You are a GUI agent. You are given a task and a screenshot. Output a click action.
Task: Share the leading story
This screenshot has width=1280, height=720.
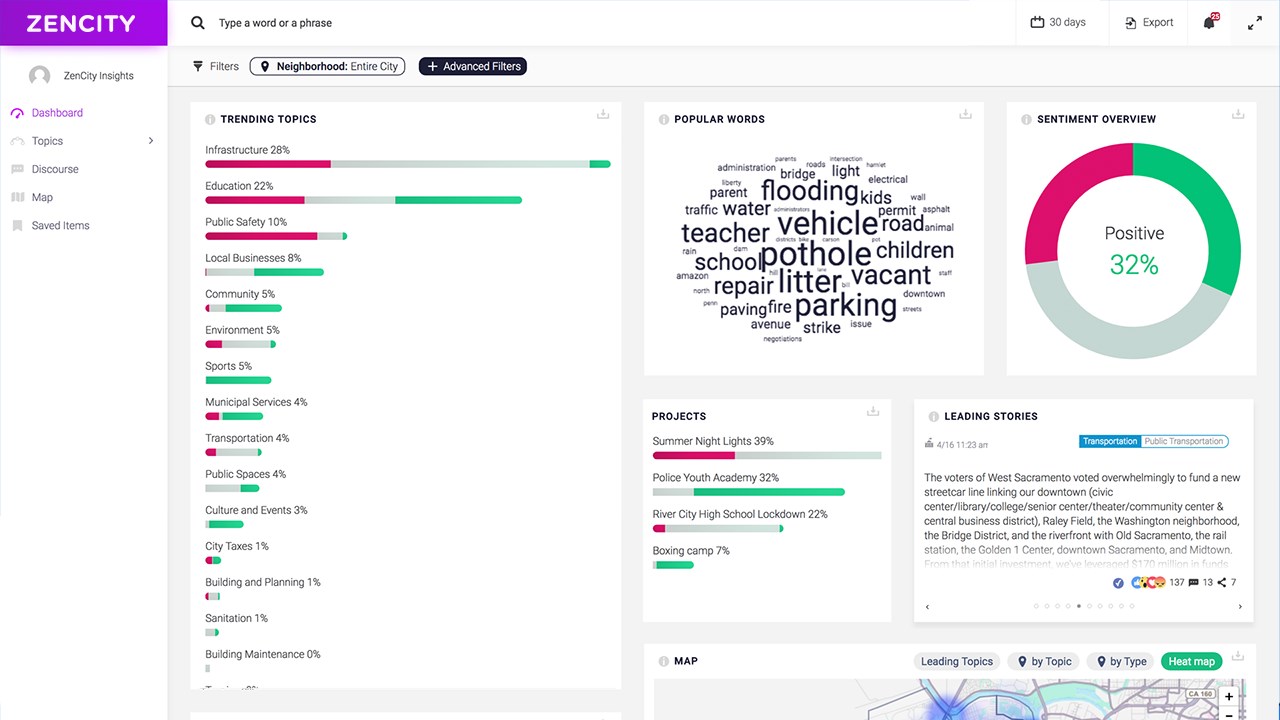pos(1222,582)
